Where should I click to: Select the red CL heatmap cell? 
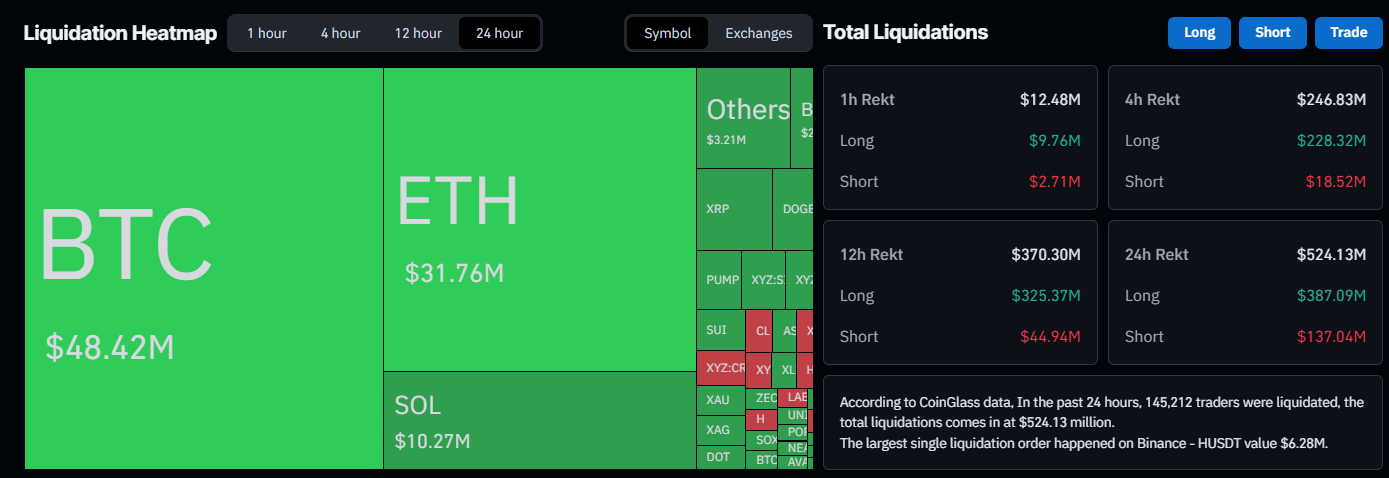click(x=759, y=331)
